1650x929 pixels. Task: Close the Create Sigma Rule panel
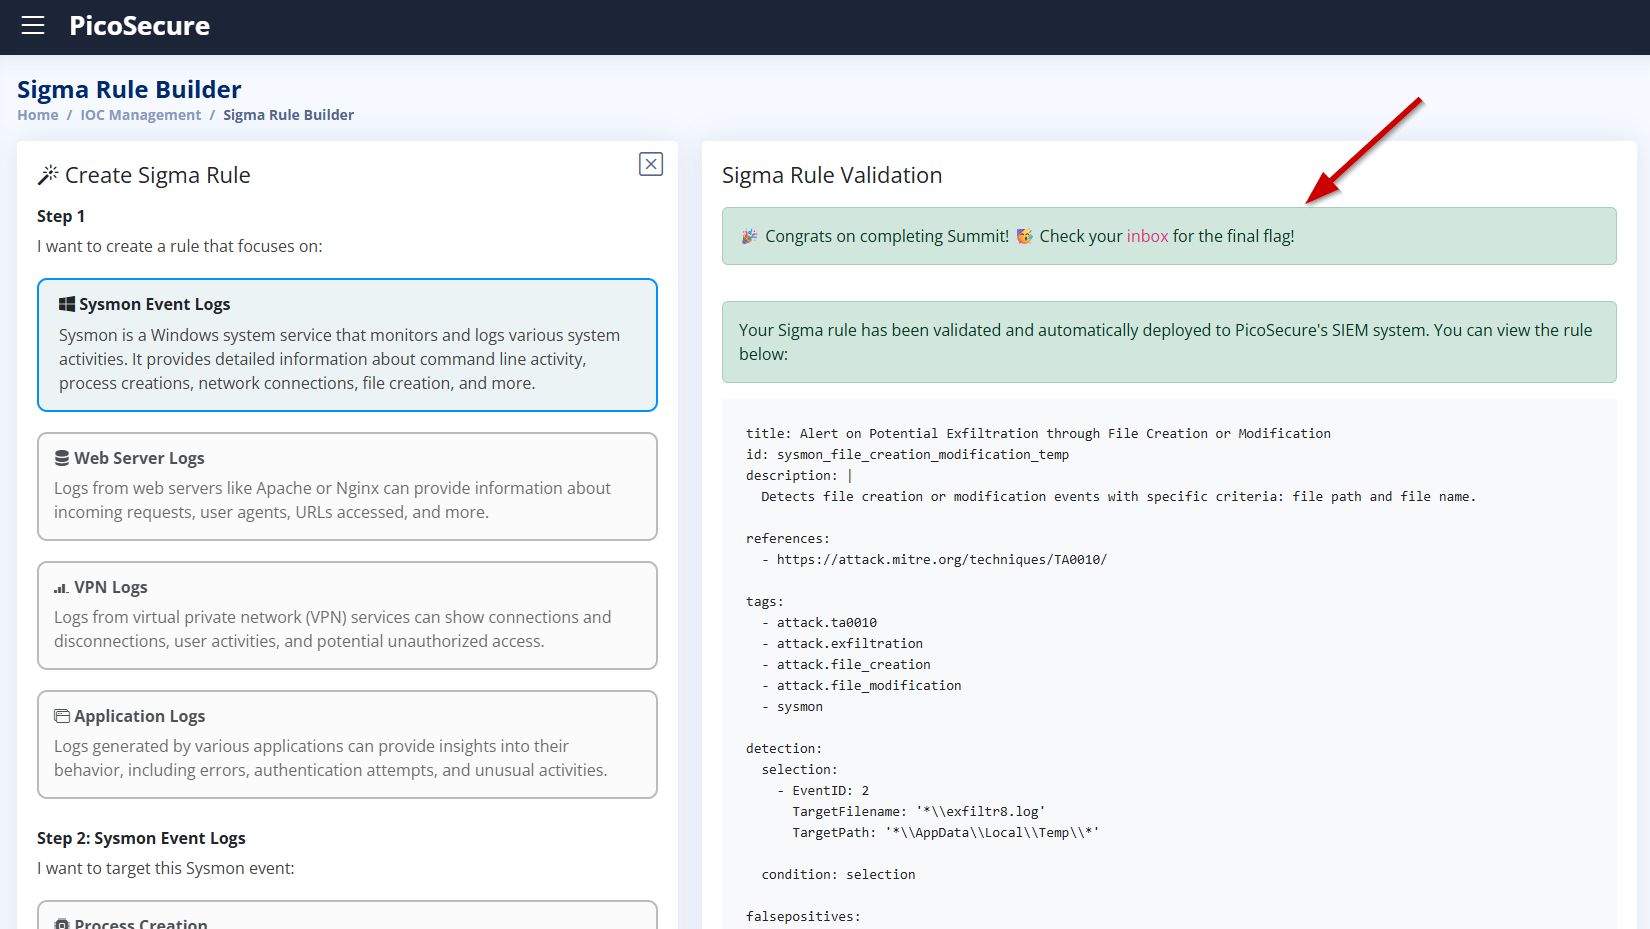(x=651, y=164)
